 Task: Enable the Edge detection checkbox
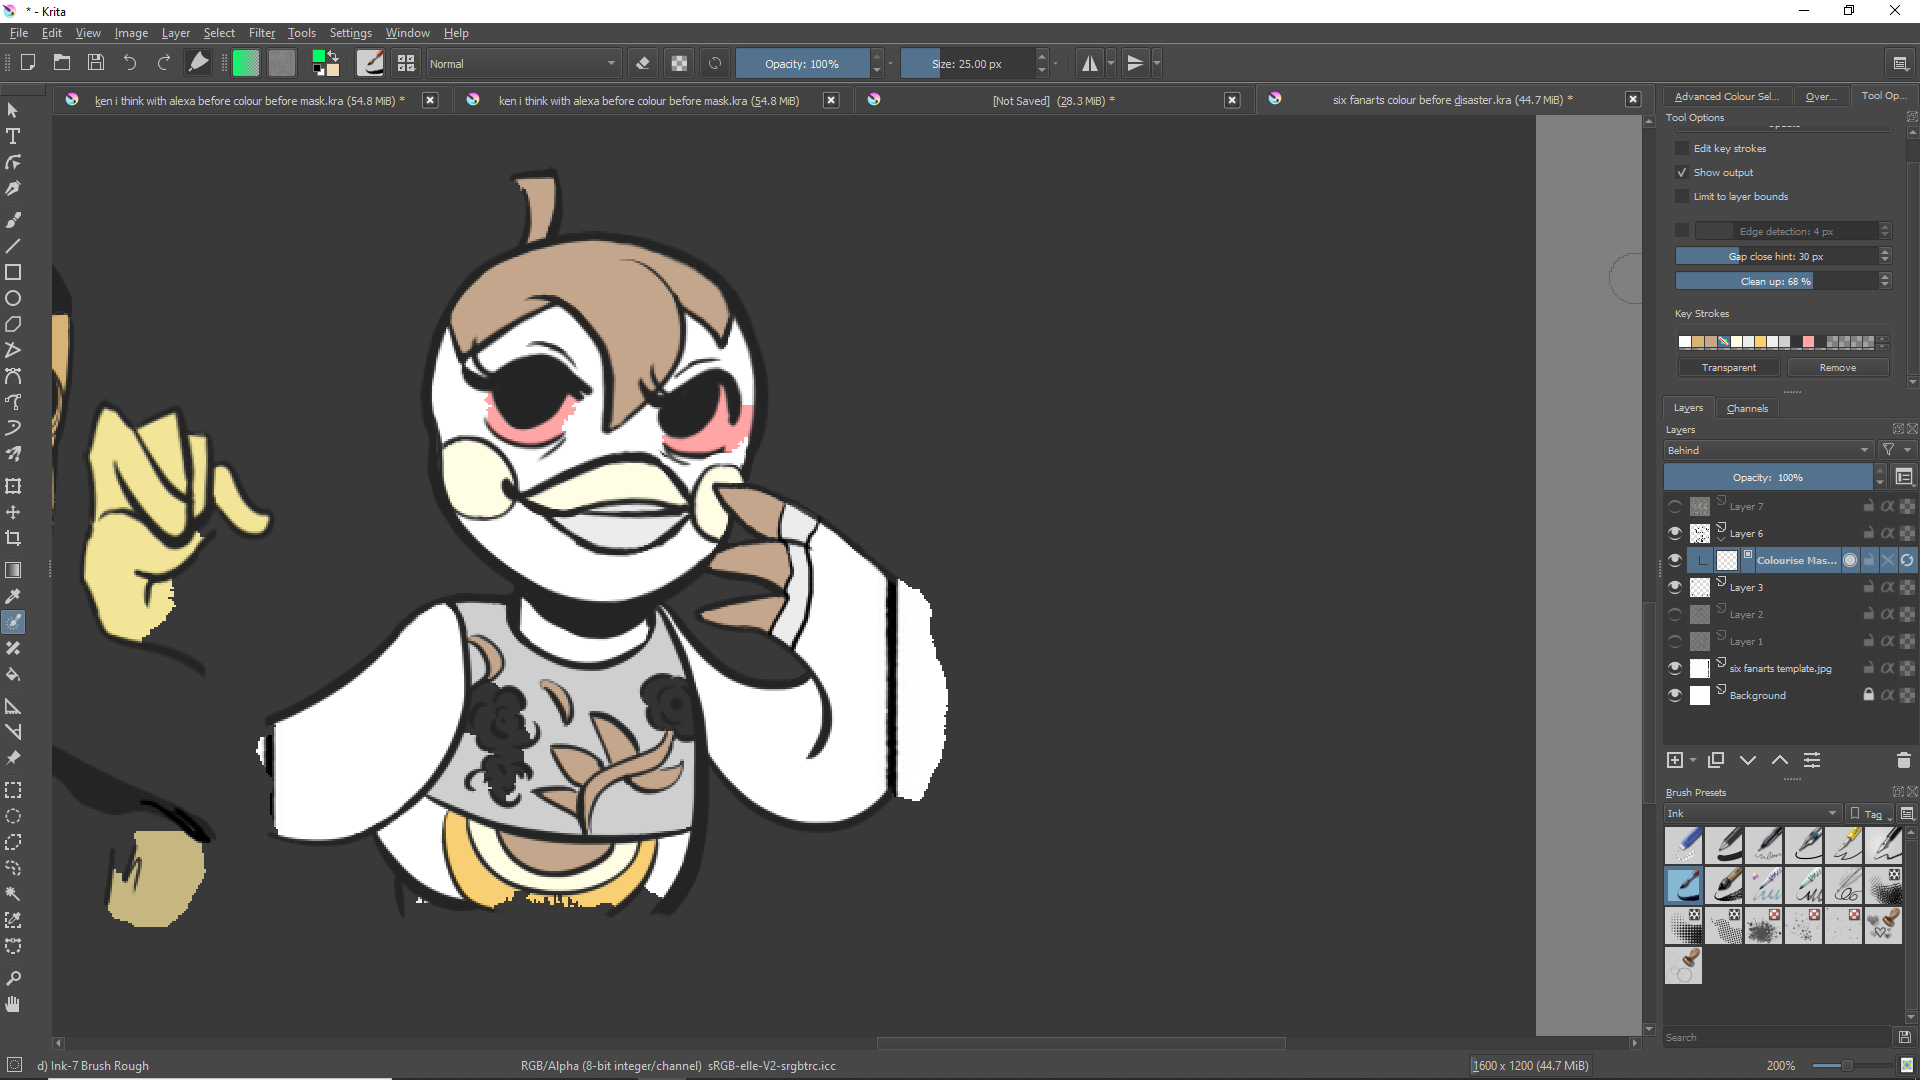click(1682, 231)
